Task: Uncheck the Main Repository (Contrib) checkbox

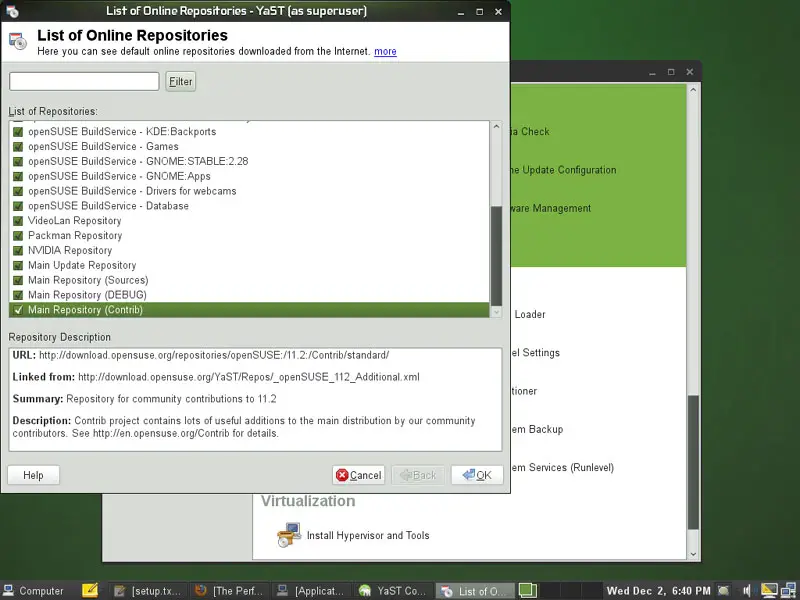Action: click(x=18, y=310)
